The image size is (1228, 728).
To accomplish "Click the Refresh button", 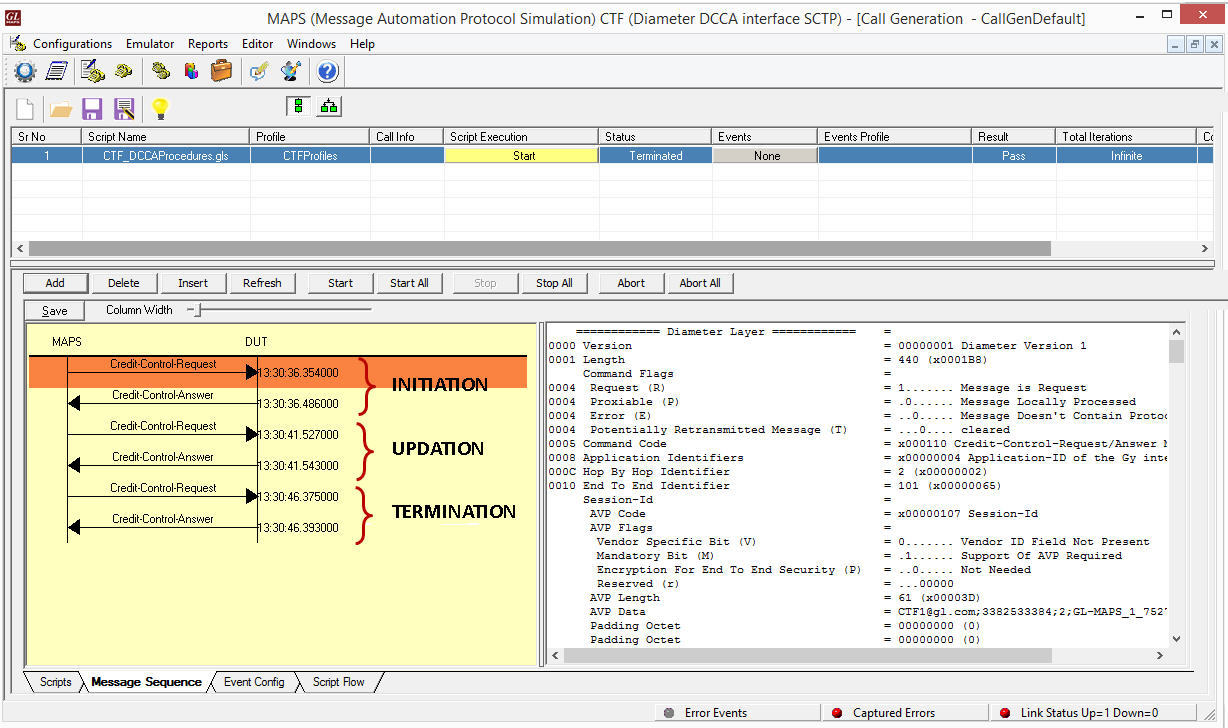I will pos(262,283).
